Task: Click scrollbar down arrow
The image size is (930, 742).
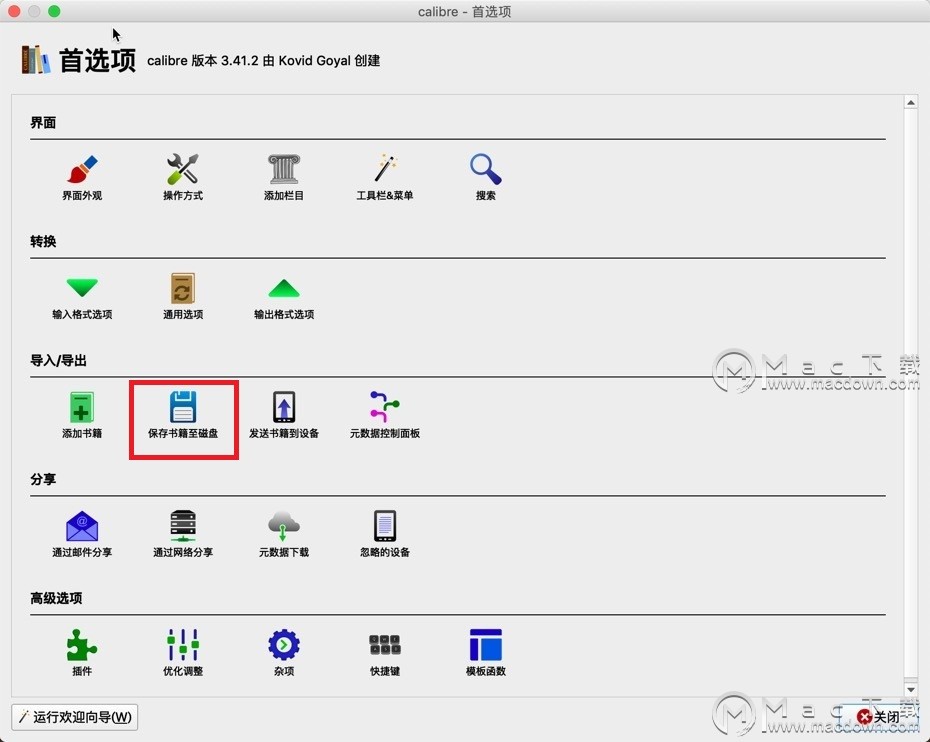Action: 910,689
